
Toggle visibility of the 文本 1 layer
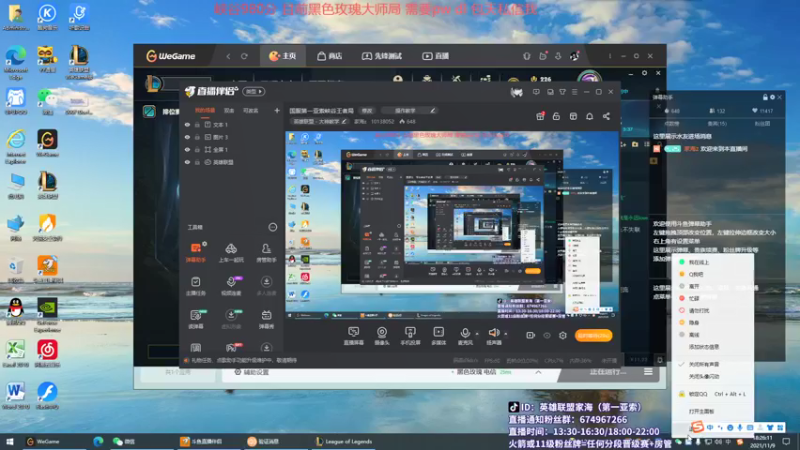(x=187, y=124)
